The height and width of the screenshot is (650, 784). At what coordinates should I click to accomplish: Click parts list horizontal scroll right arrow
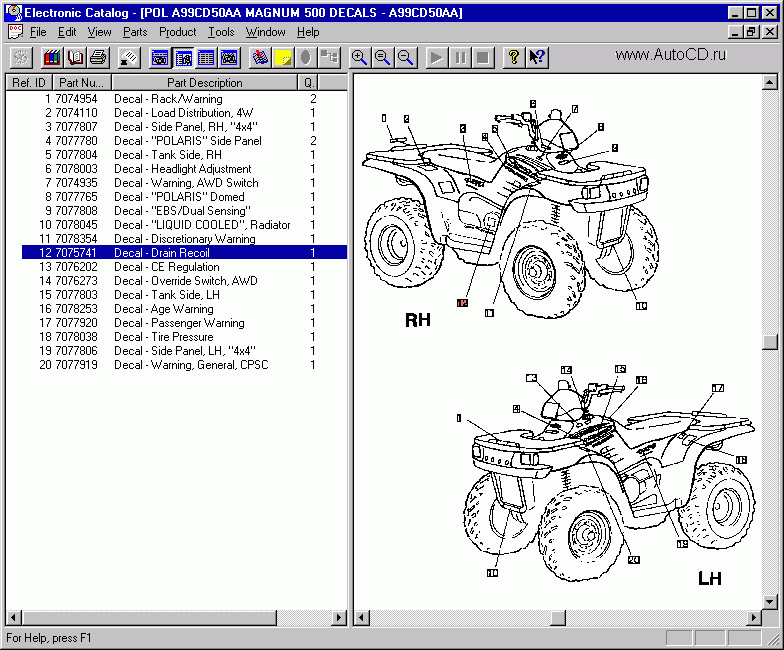tap(340, 618)
